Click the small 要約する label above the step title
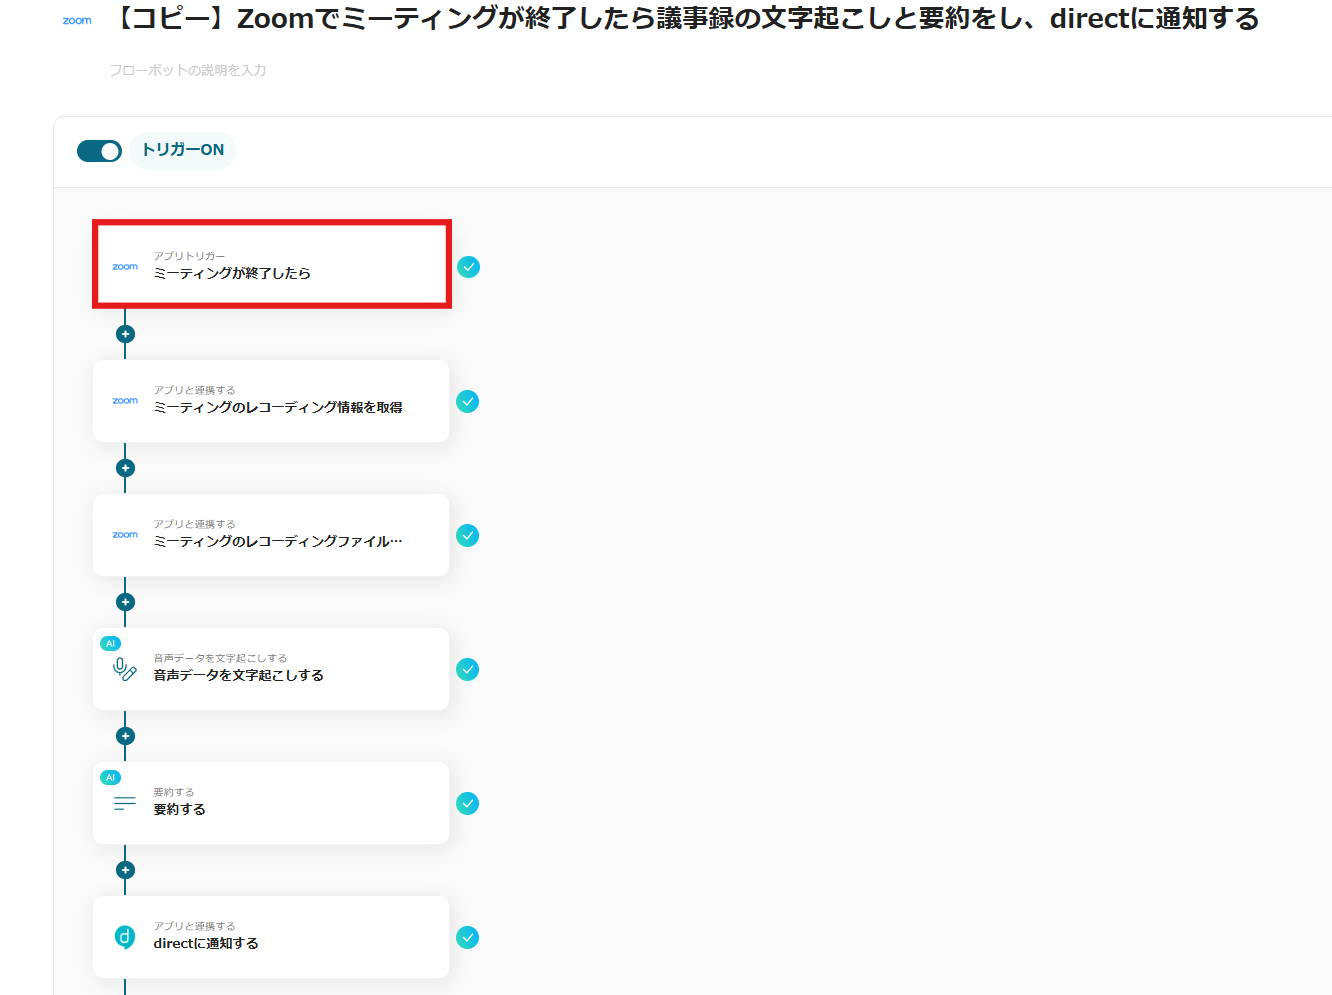This screenshot has width=1332, height=995. [173, 792]
